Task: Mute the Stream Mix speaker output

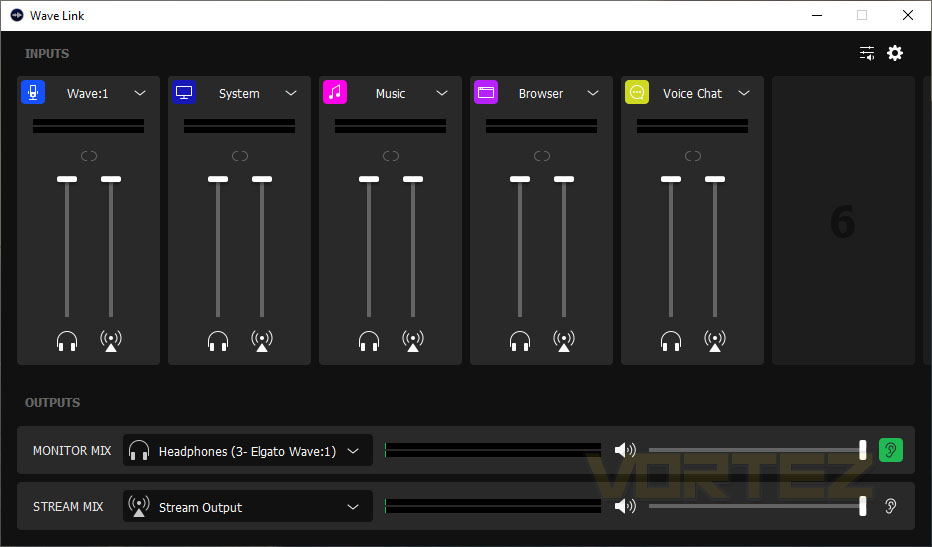Action: coord(625,506)
